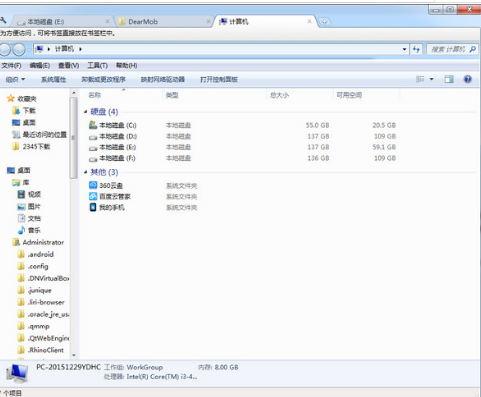
Task: Click 20.5 GB free space value
Action: click(384, 125)
